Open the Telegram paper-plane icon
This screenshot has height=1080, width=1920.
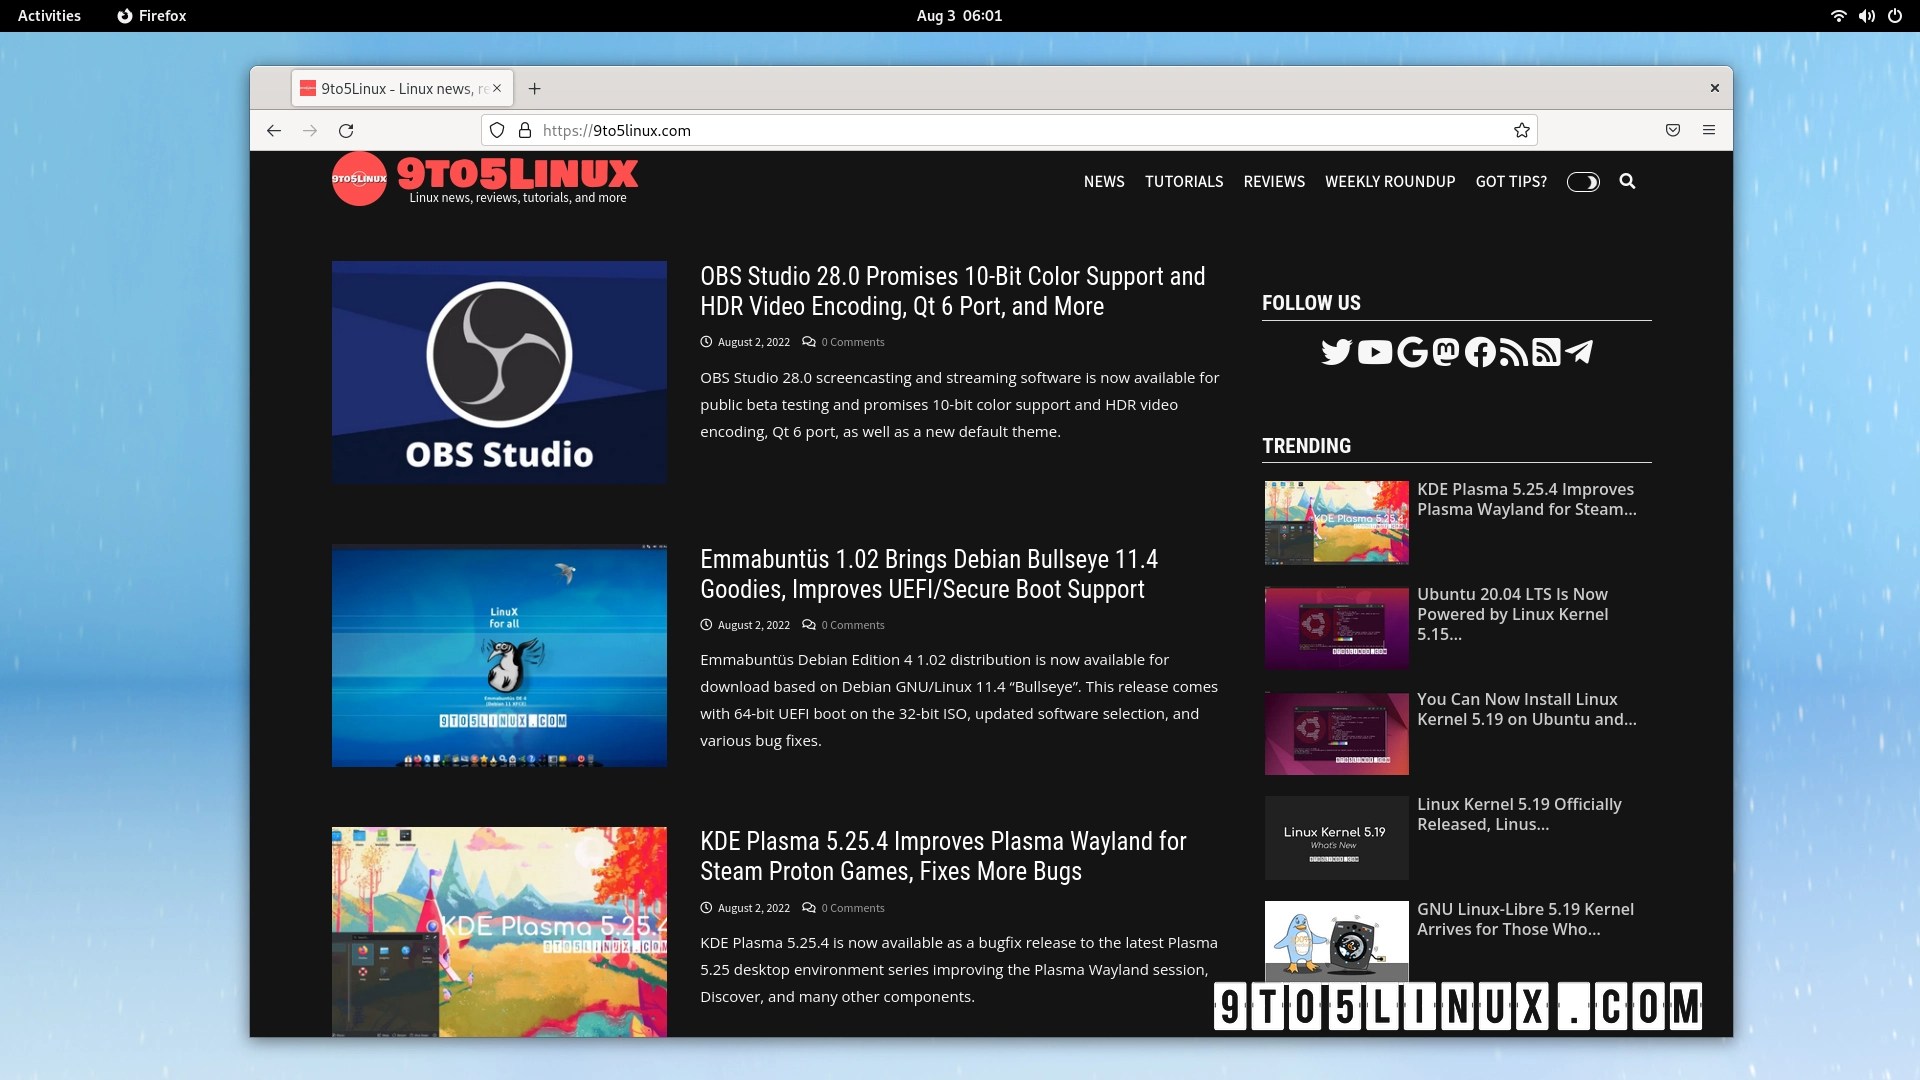pyautogui.click(x=1579, y=352)
